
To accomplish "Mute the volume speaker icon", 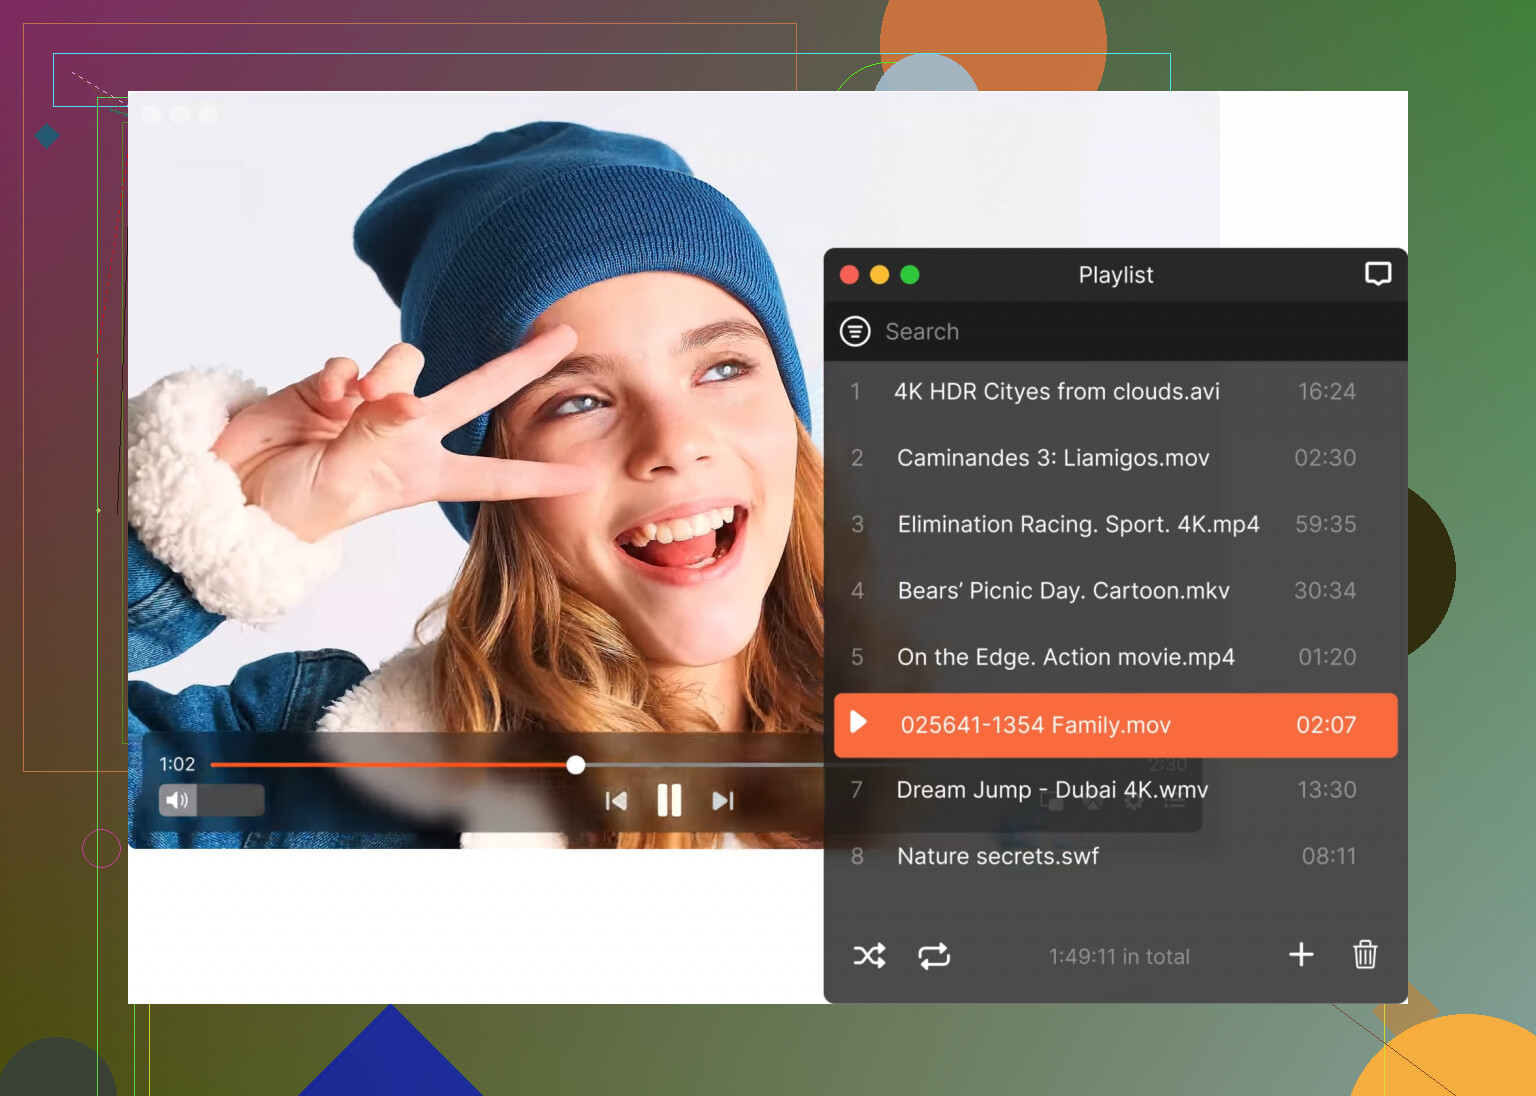I will (x=177, y=800).
